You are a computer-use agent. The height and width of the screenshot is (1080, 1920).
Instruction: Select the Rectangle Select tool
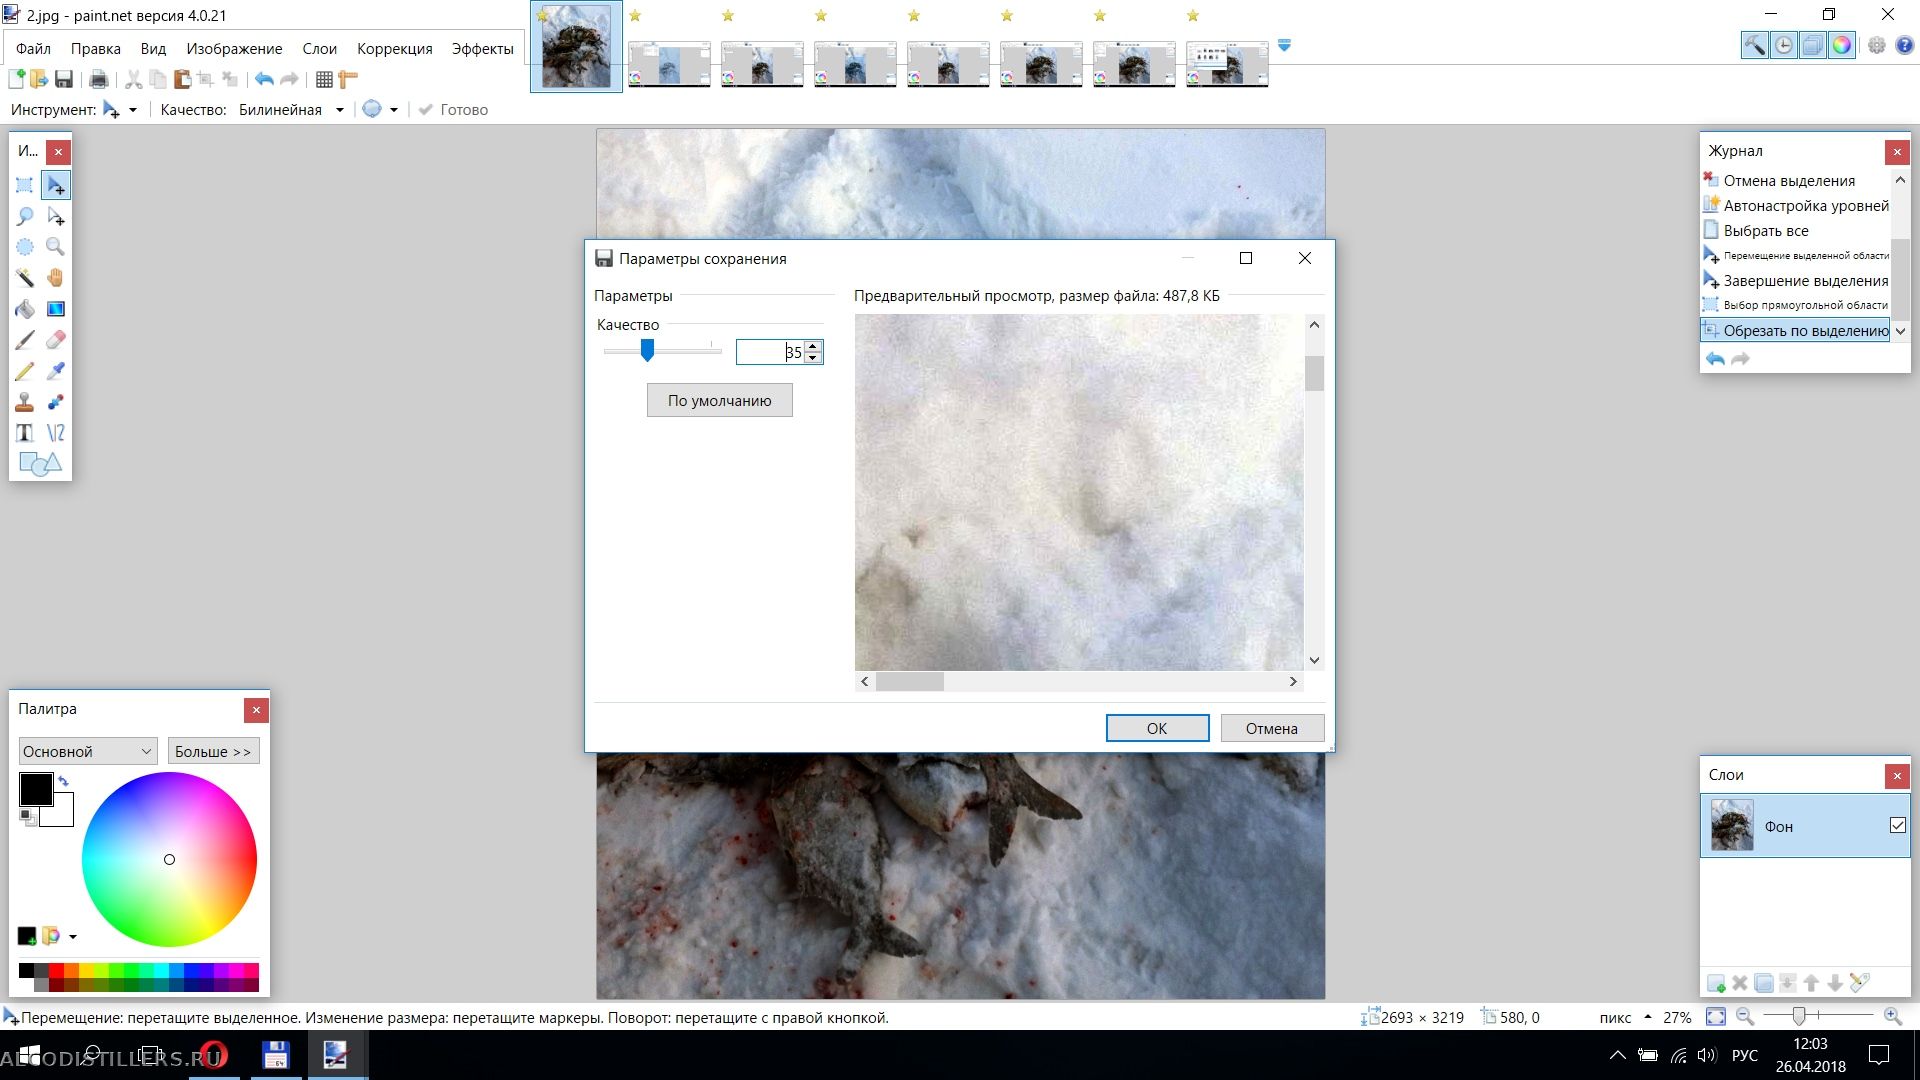coord(25,185)
